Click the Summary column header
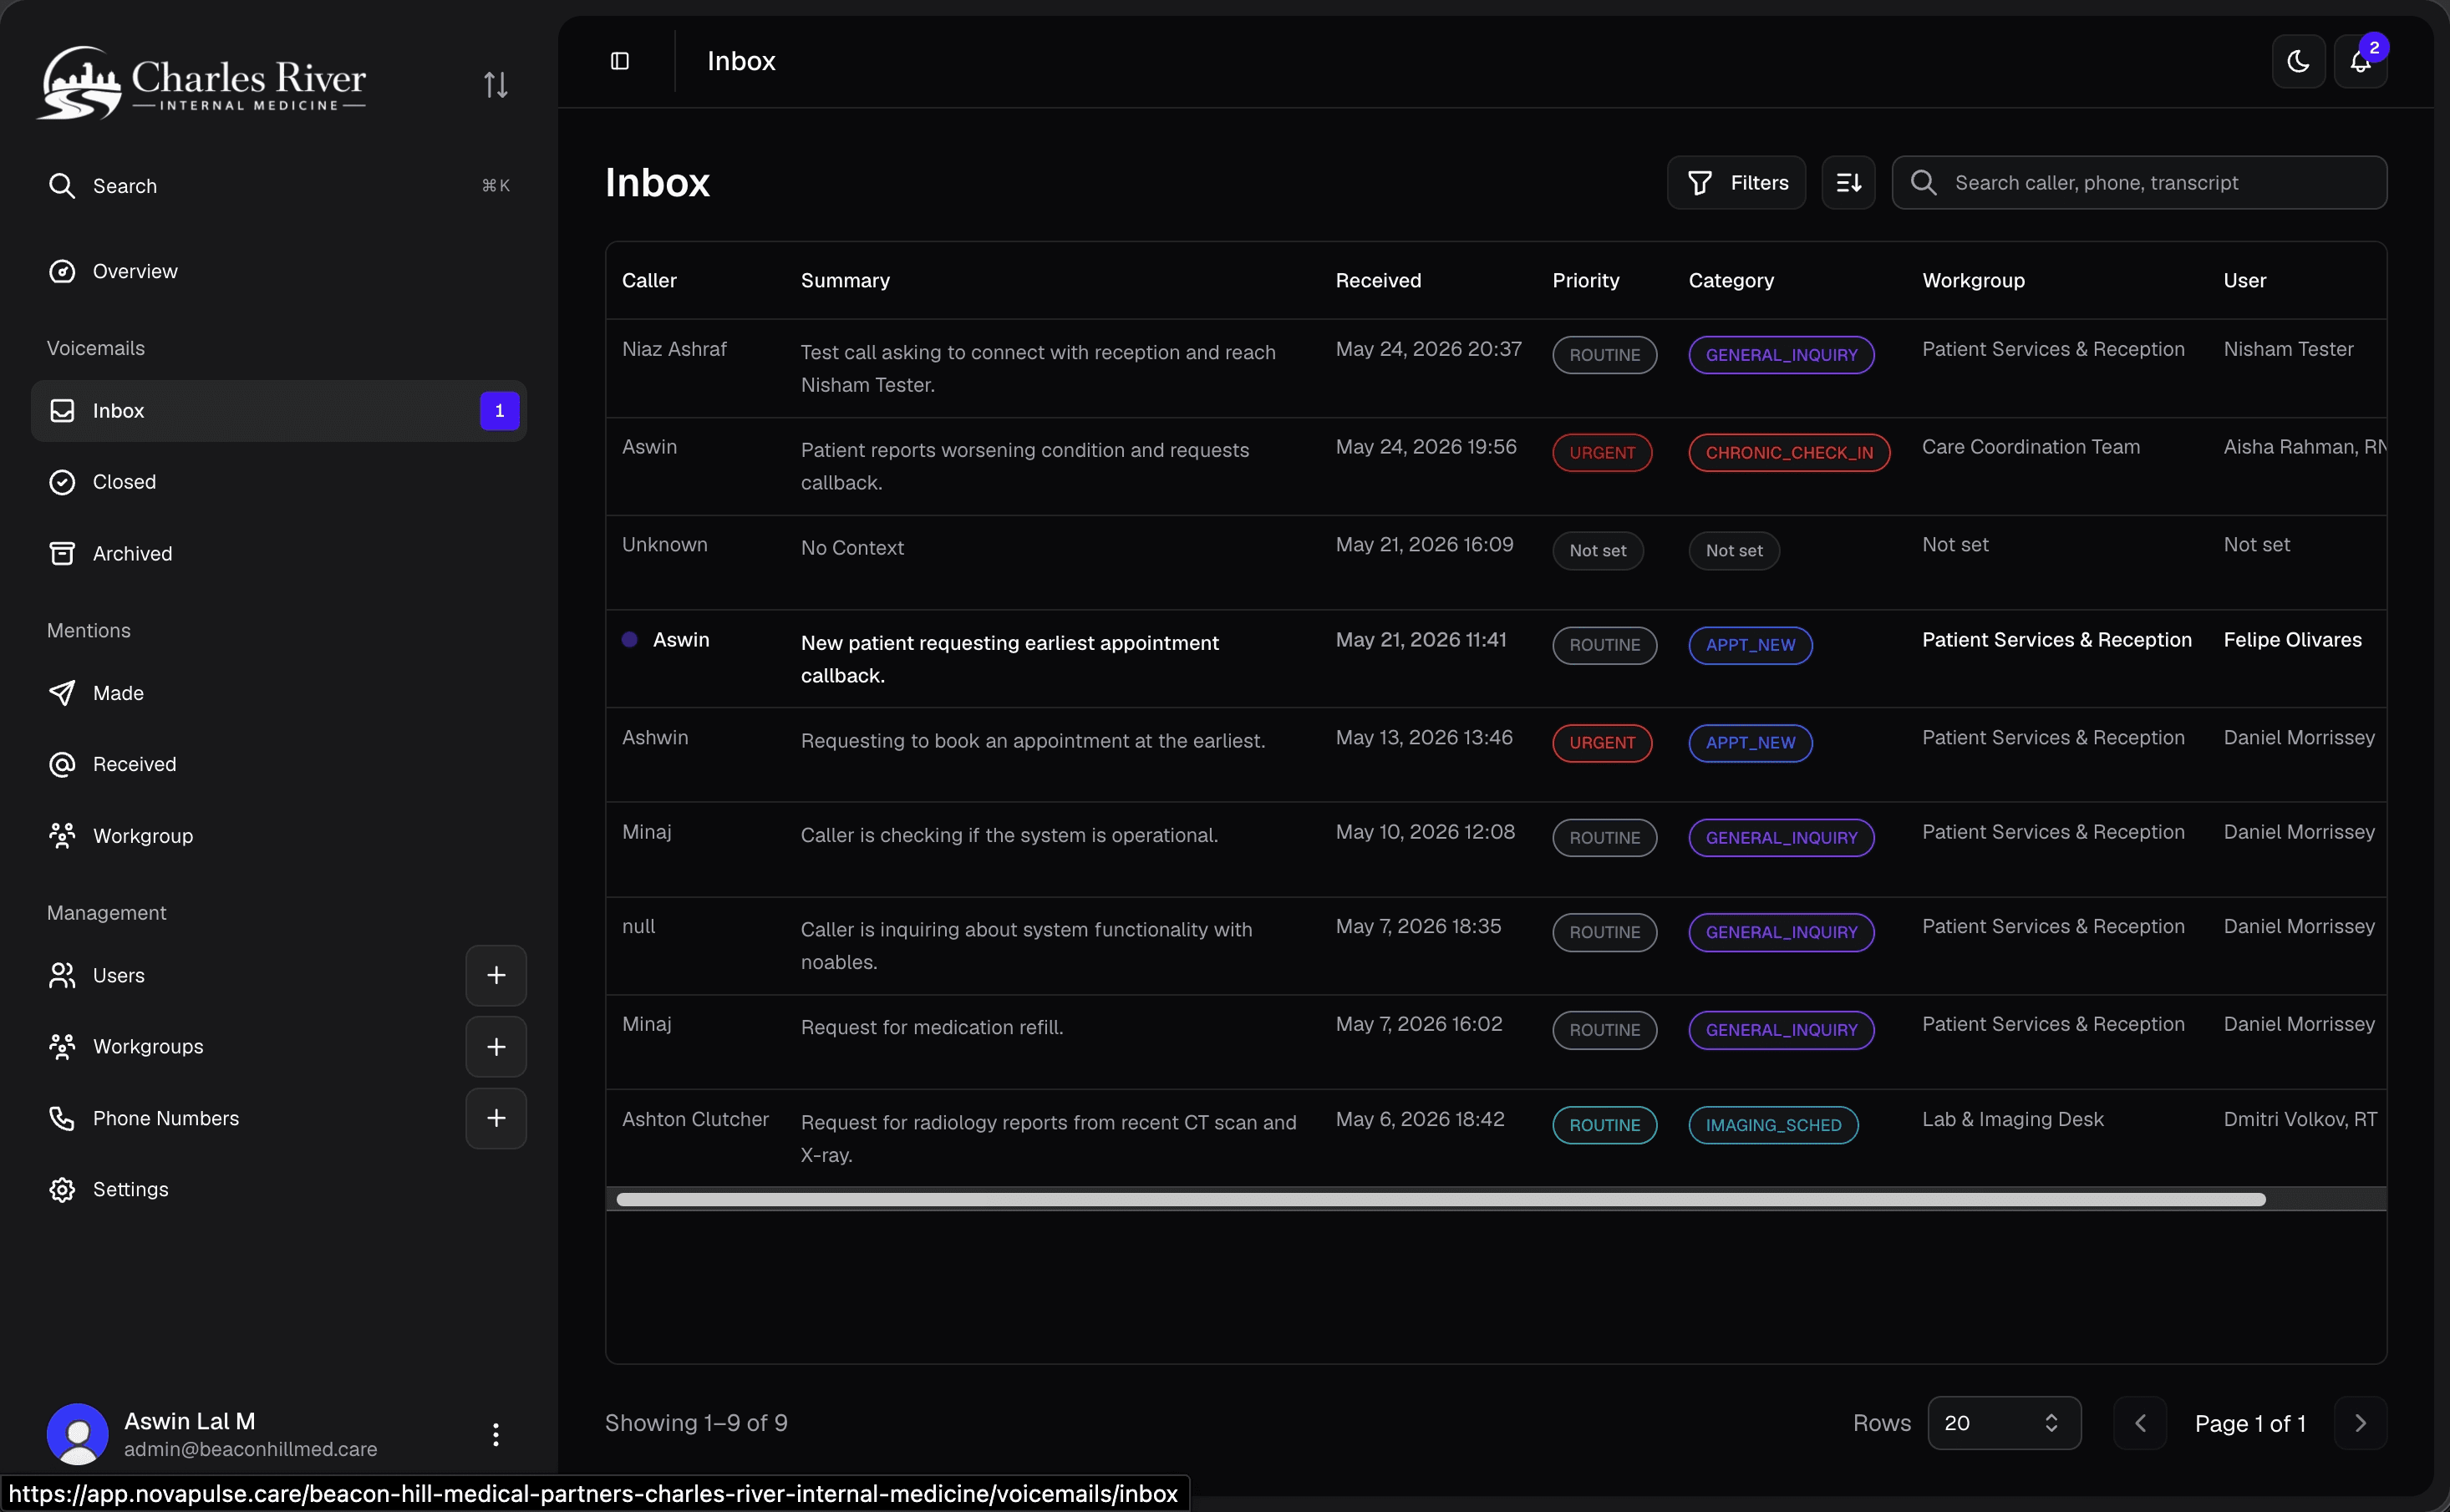The width and height of the screenshot is (2450, 1512). [x=845, y=280]
